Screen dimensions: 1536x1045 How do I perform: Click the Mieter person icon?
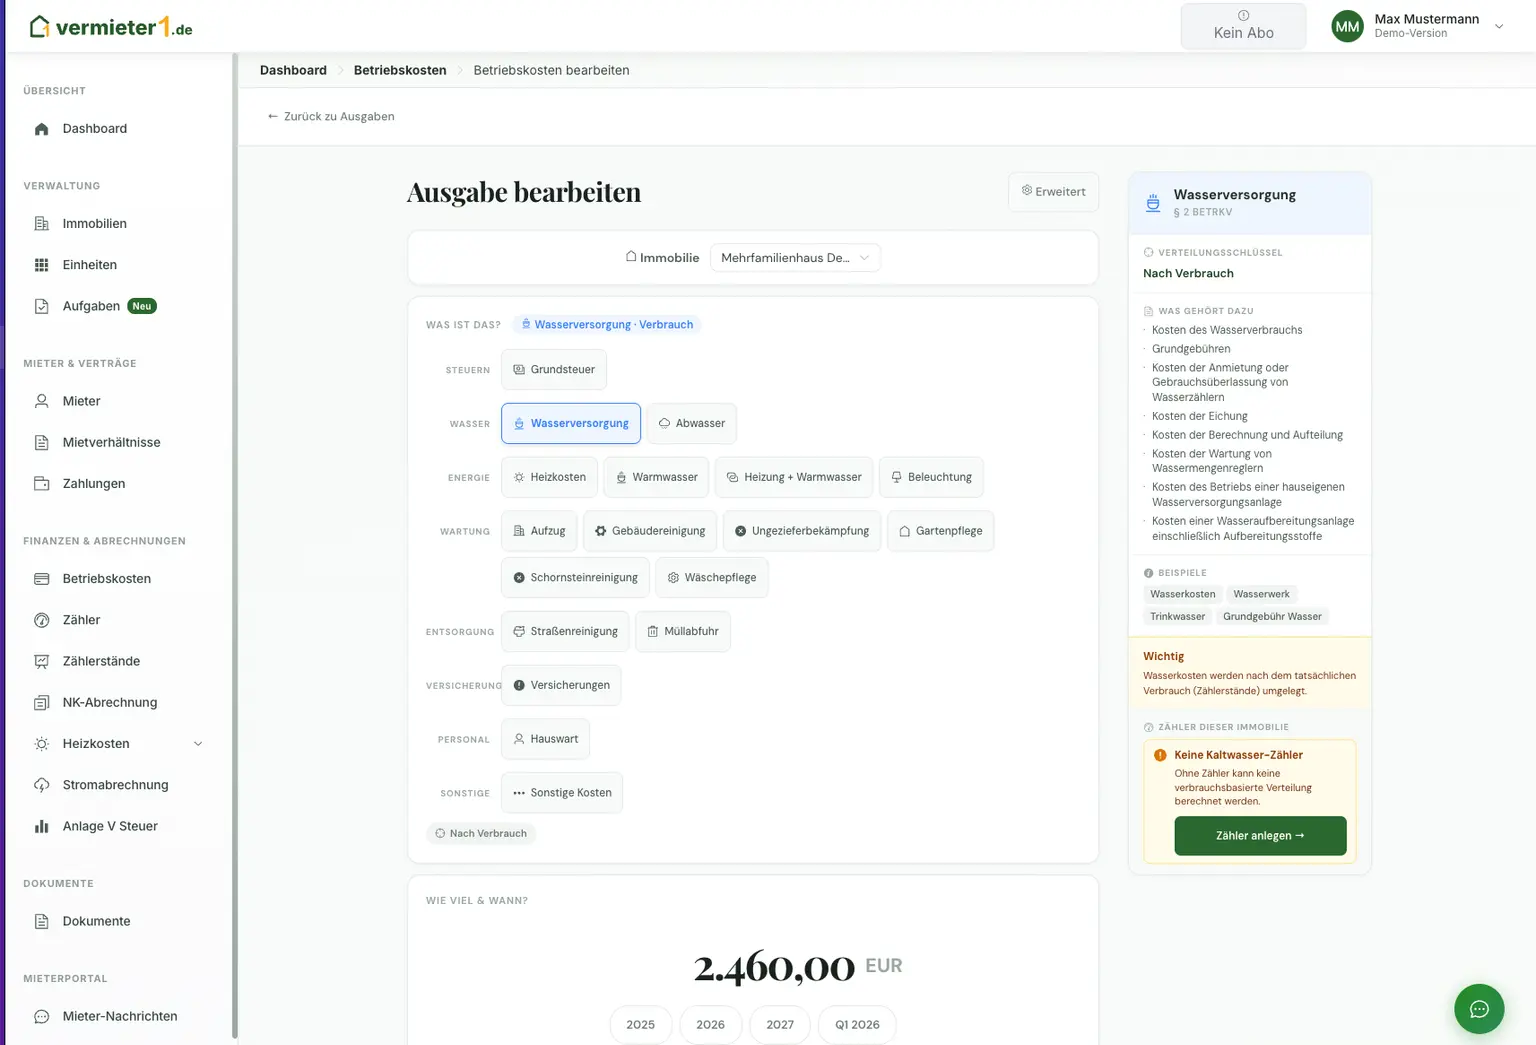coord(41,401)
